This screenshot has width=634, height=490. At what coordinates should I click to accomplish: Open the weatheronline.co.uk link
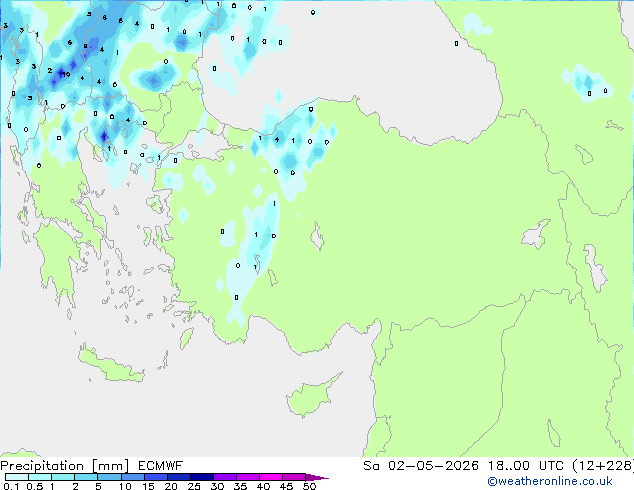click(x=549, y=481)
